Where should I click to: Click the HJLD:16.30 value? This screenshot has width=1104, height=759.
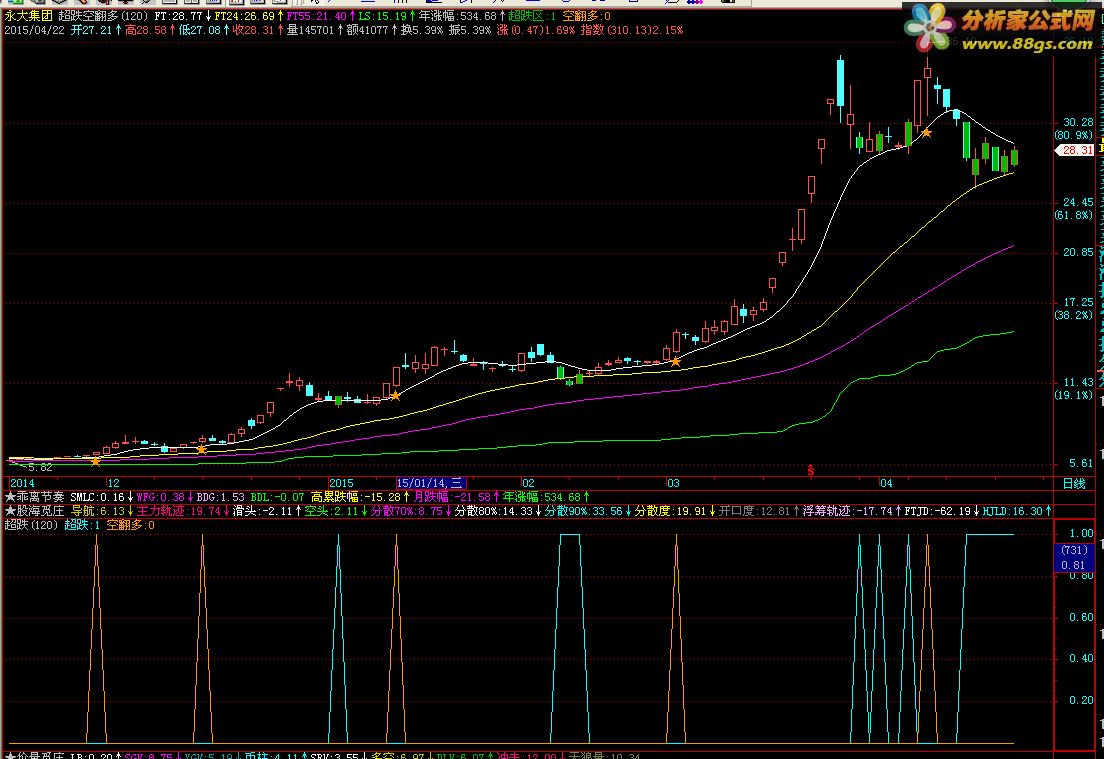point(1012,511)
